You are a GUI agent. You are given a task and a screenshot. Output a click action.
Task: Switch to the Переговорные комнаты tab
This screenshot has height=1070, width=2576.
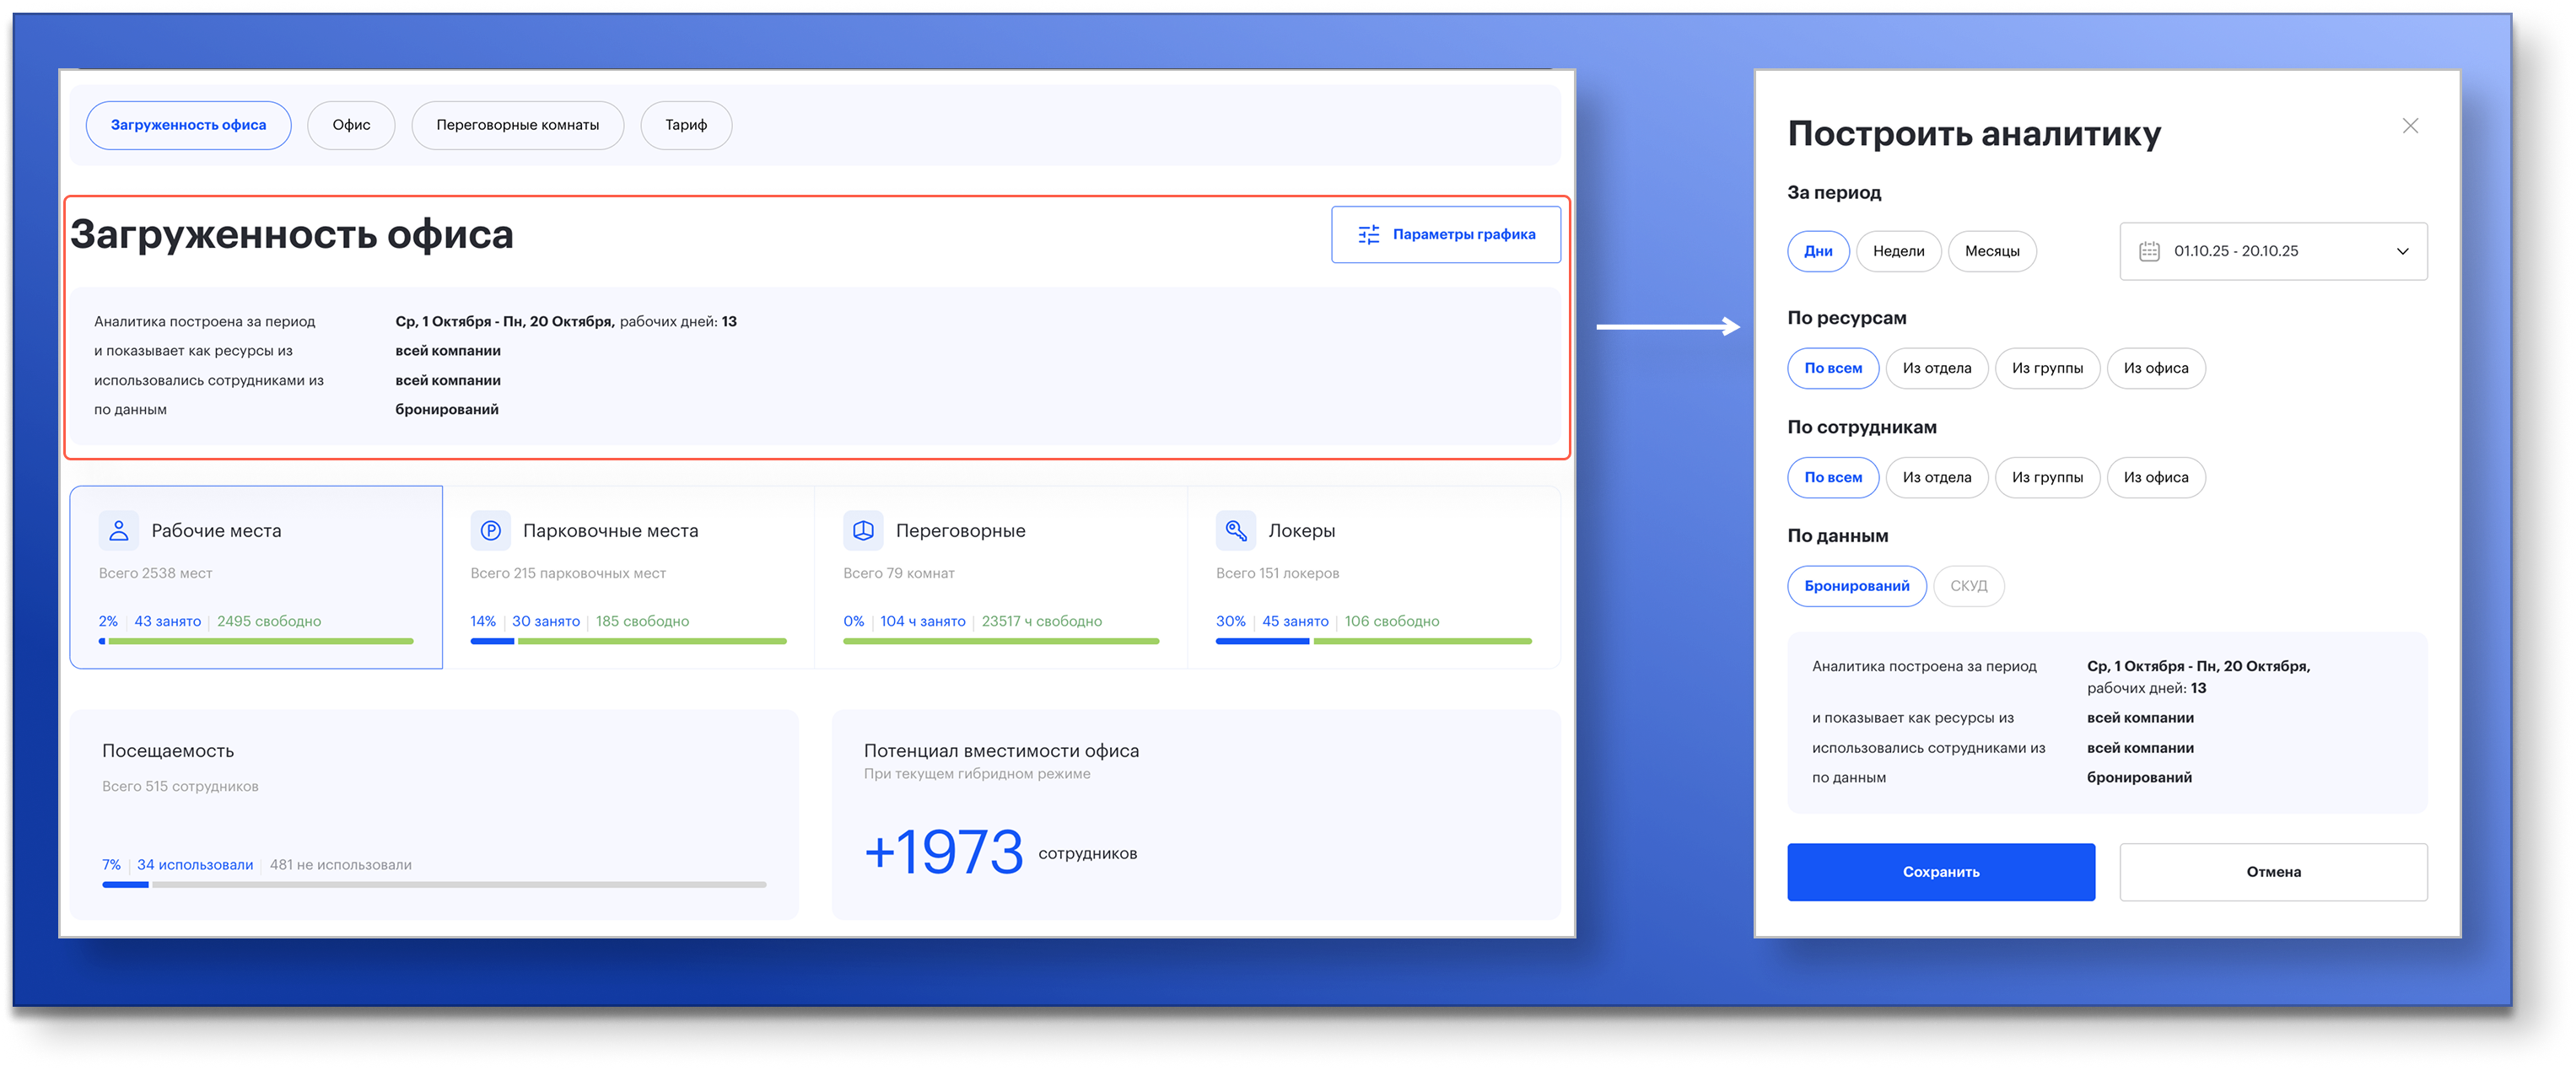(517, 125)
